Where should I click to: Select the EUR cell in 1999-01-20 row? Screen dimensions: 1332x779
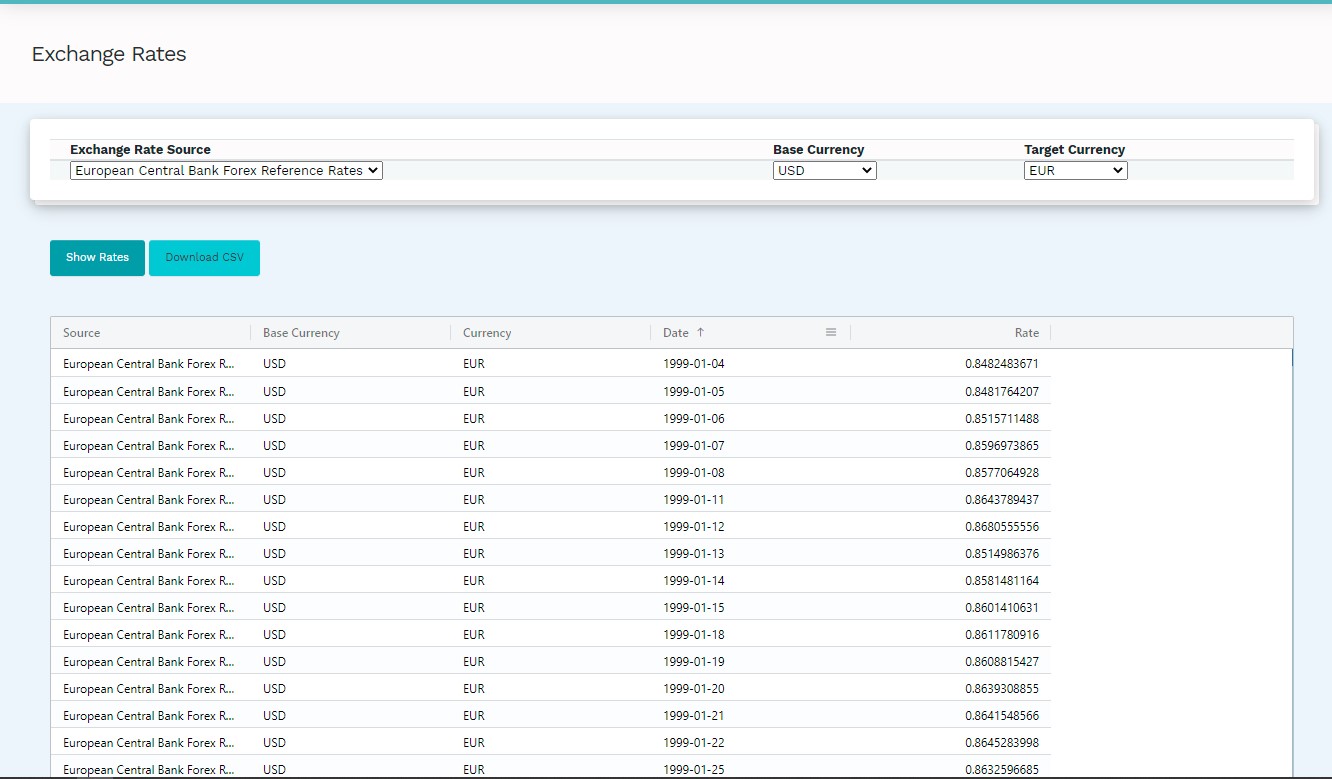point(474,689)
